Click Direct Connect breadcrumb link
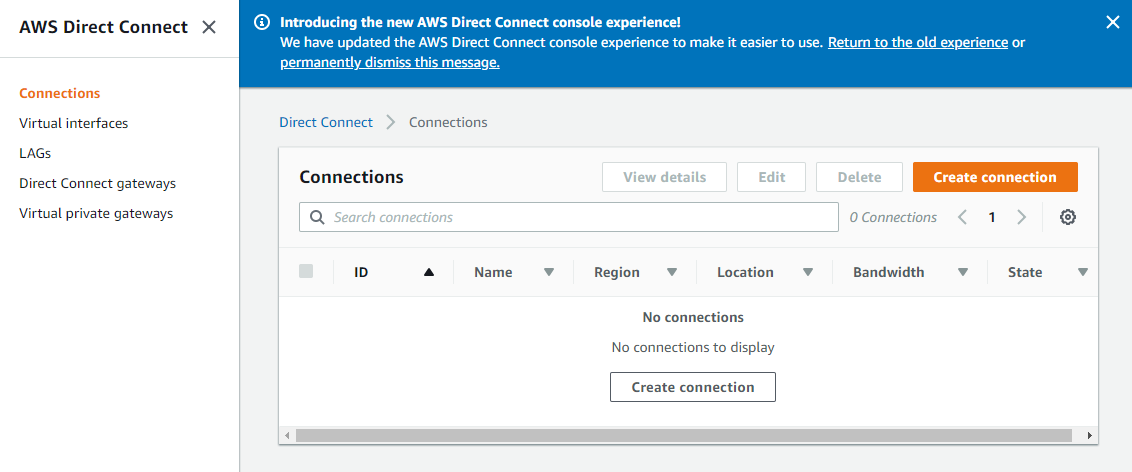The height and width of the screenshot is (472, 1132). [326, 122]
